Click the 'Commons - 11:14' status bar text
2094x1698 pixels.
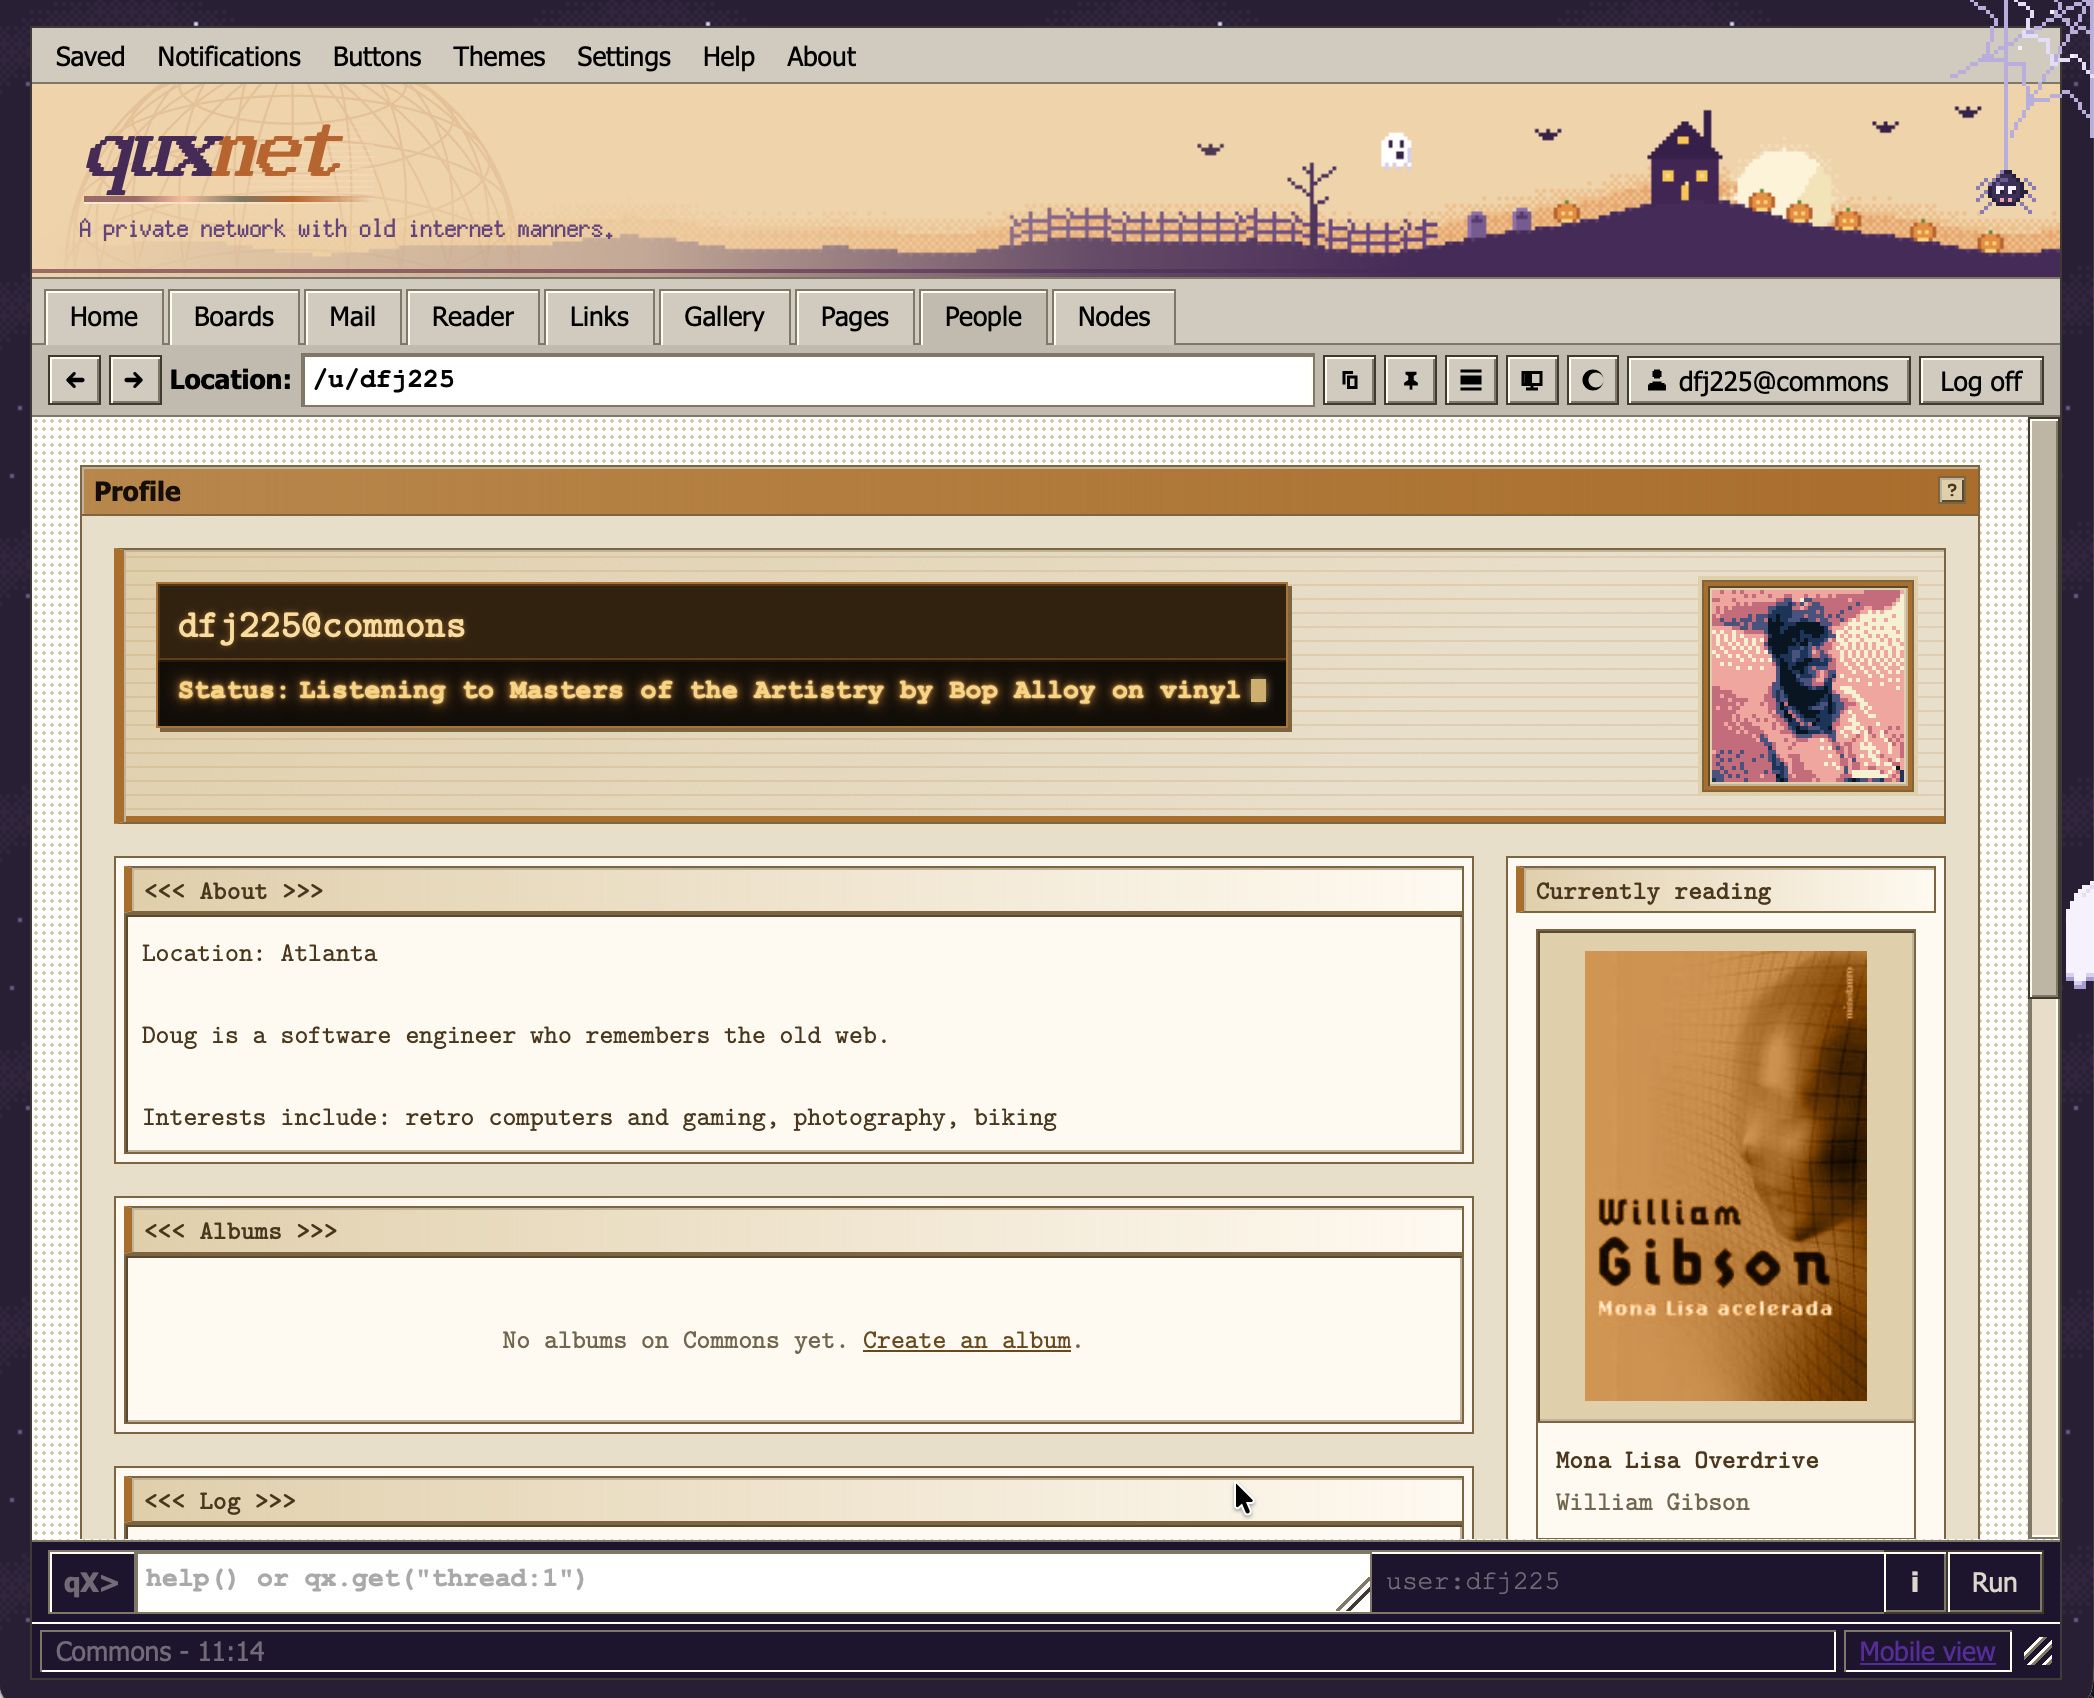pyautogui.click(x=160, y=1651)
